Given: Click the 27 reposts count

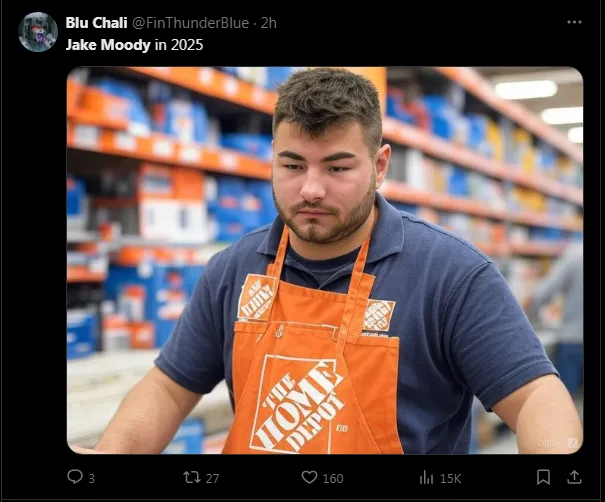Looking at the screenshot, I should (212, 479).
